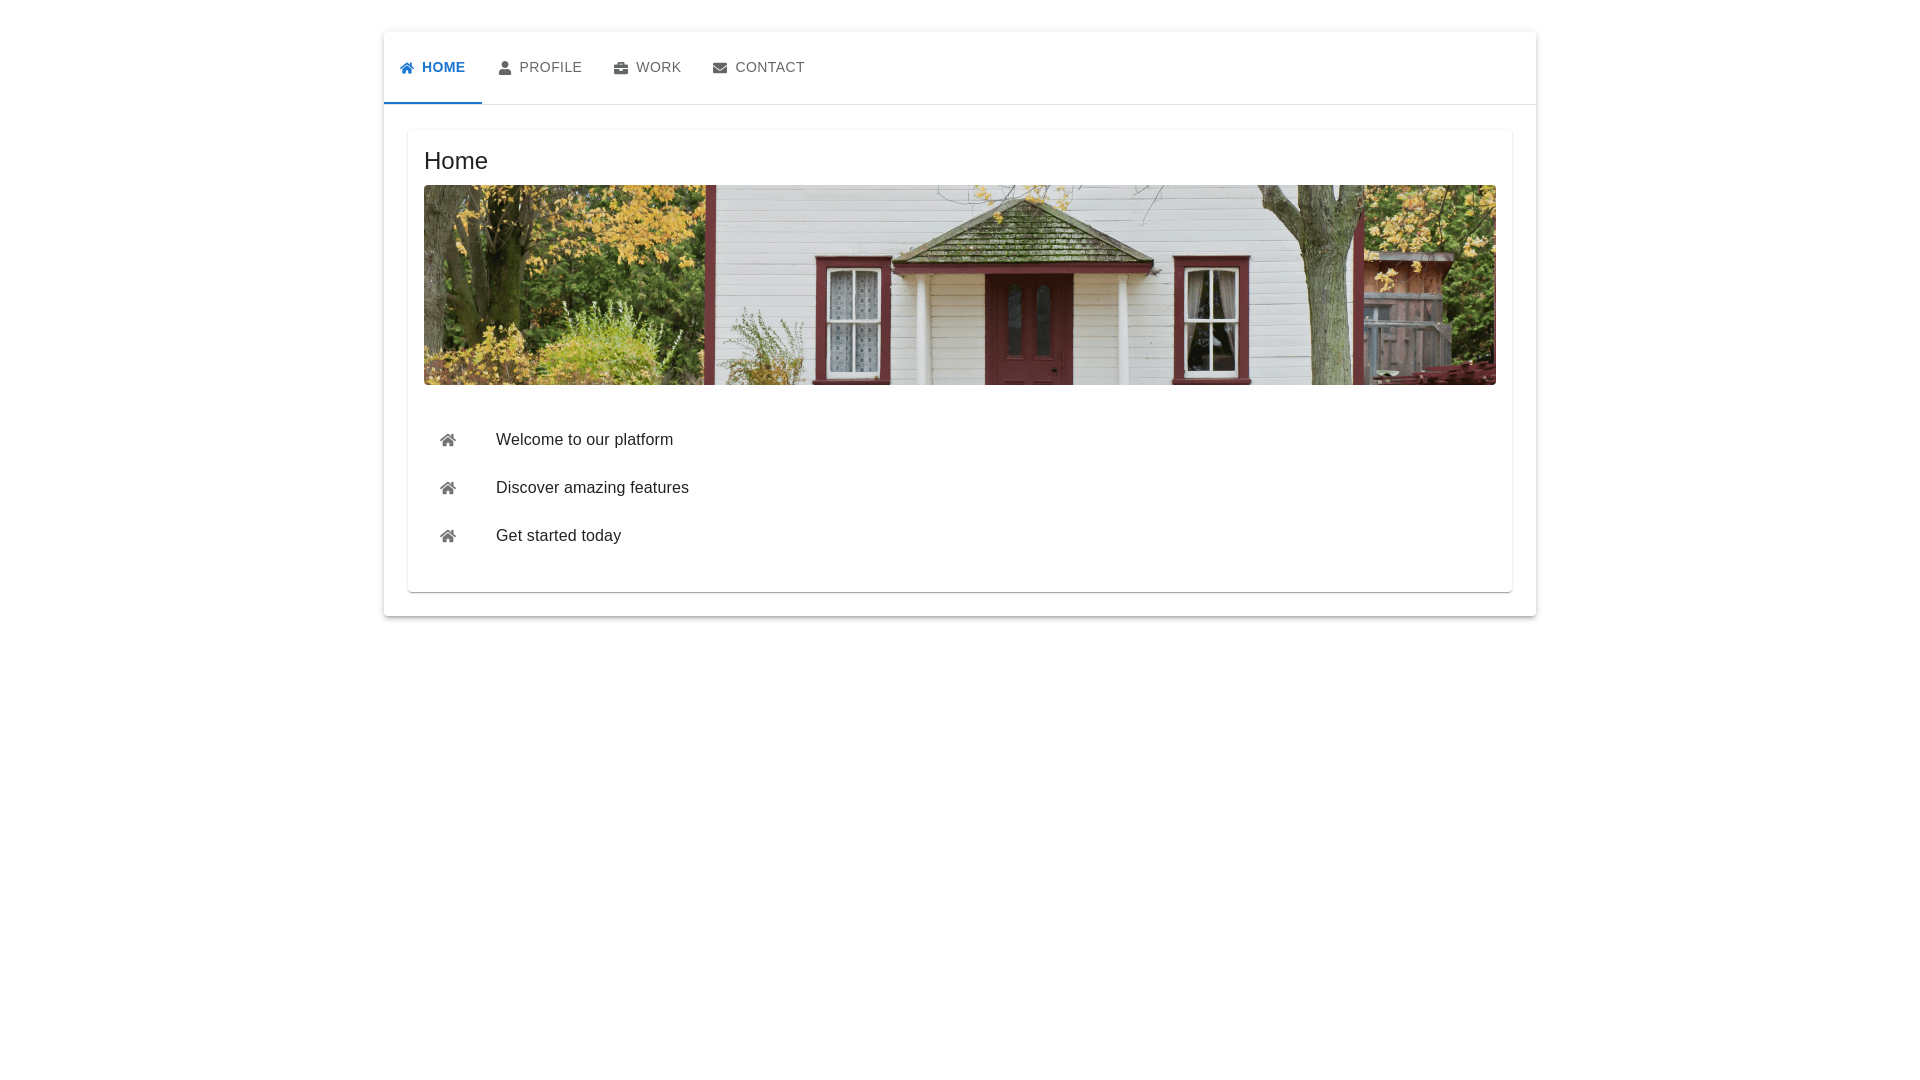Select the Welcome to our platform item
Viewport: 1920px width, 1080px height.
click(584, 440)
